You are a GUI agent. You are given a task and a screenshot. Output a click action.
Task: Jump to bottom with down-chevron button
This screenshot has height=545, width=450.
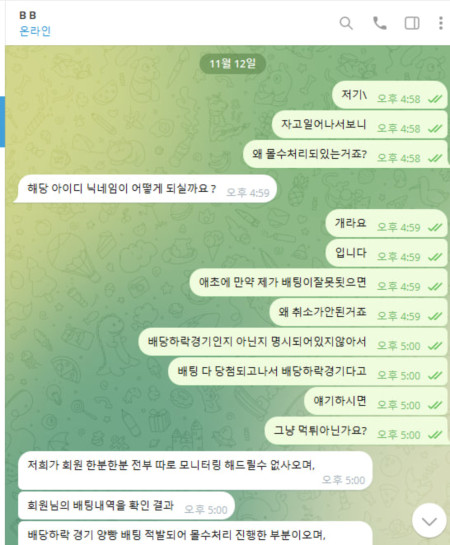(x=429, y=521)
